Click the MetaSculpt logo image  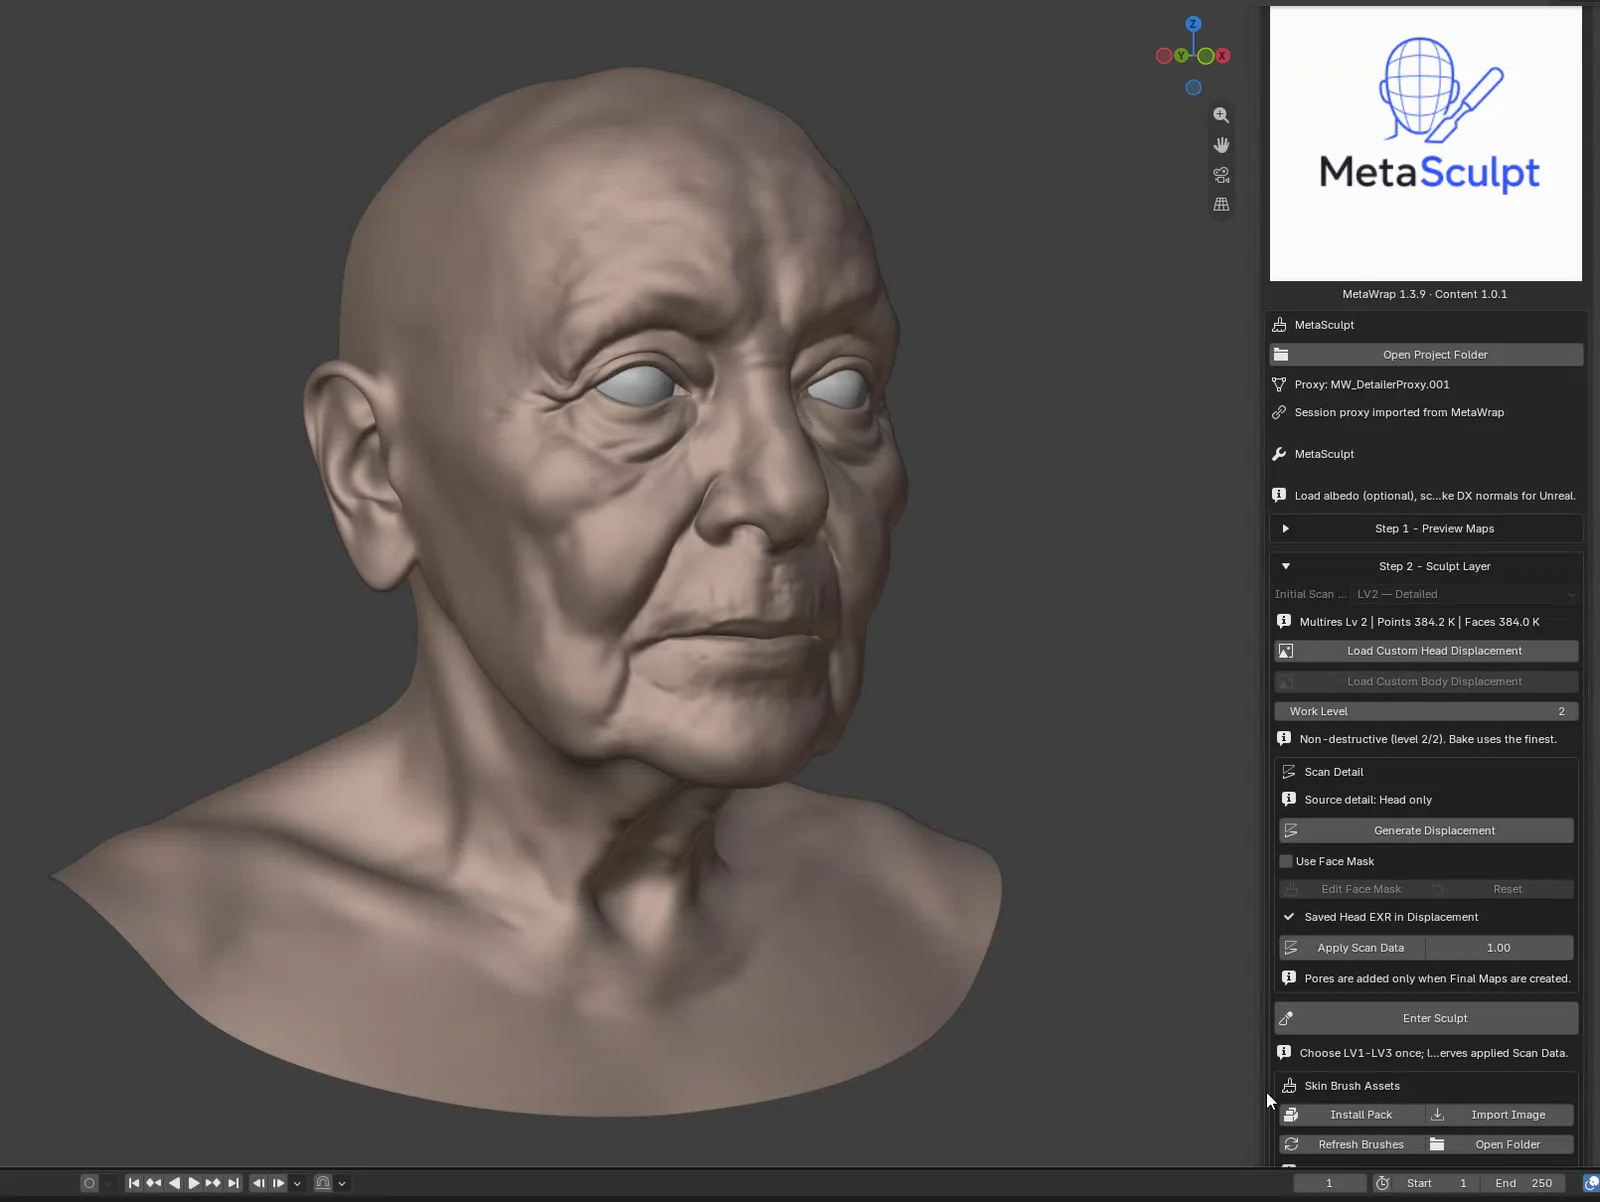pyautogui.click(x=1426, y=144)
